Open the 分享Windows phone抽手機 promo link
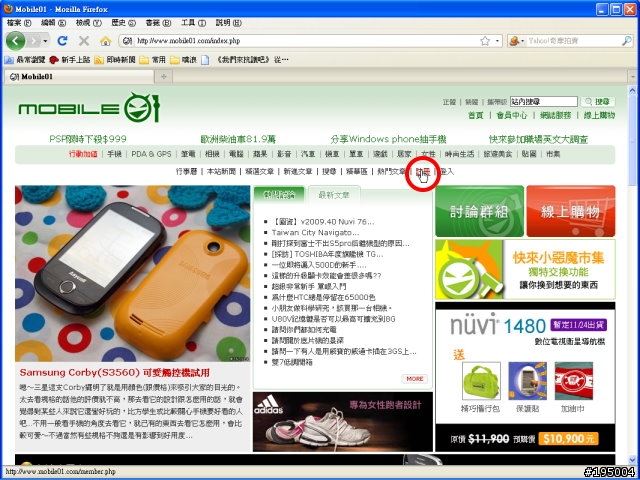 [x=388, y=139]
